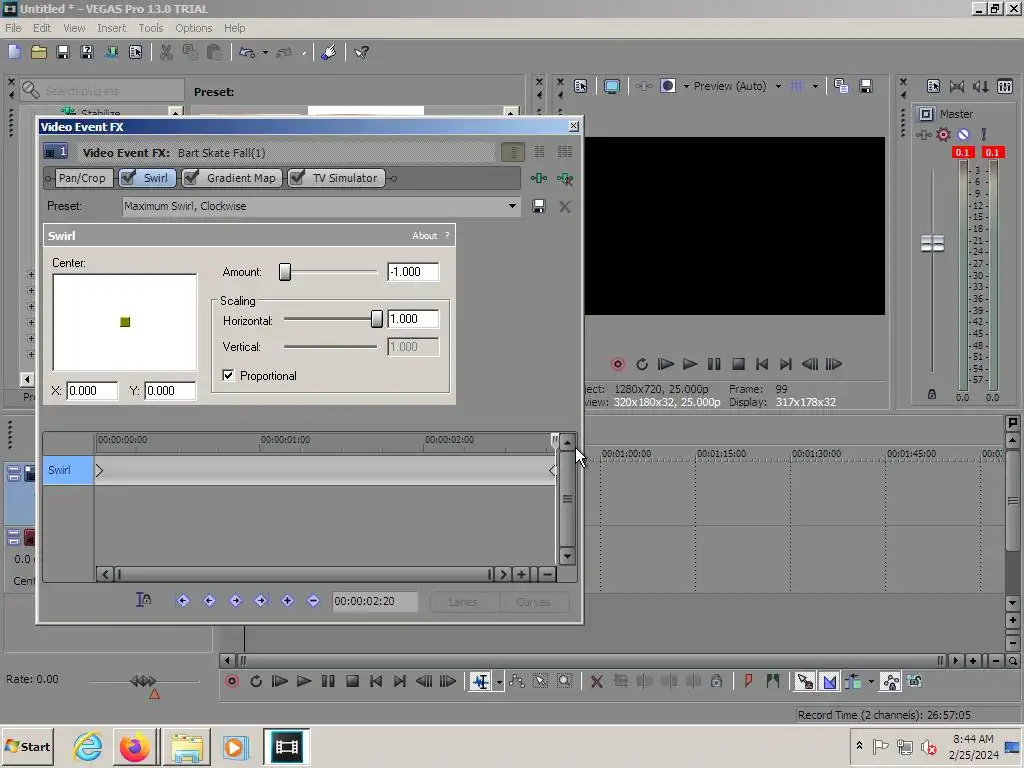This screenshot has width=1024, height=768.
Task: Click the Amount value field showing -1.000
Action: pyautogui.click(x=413, y=272)
